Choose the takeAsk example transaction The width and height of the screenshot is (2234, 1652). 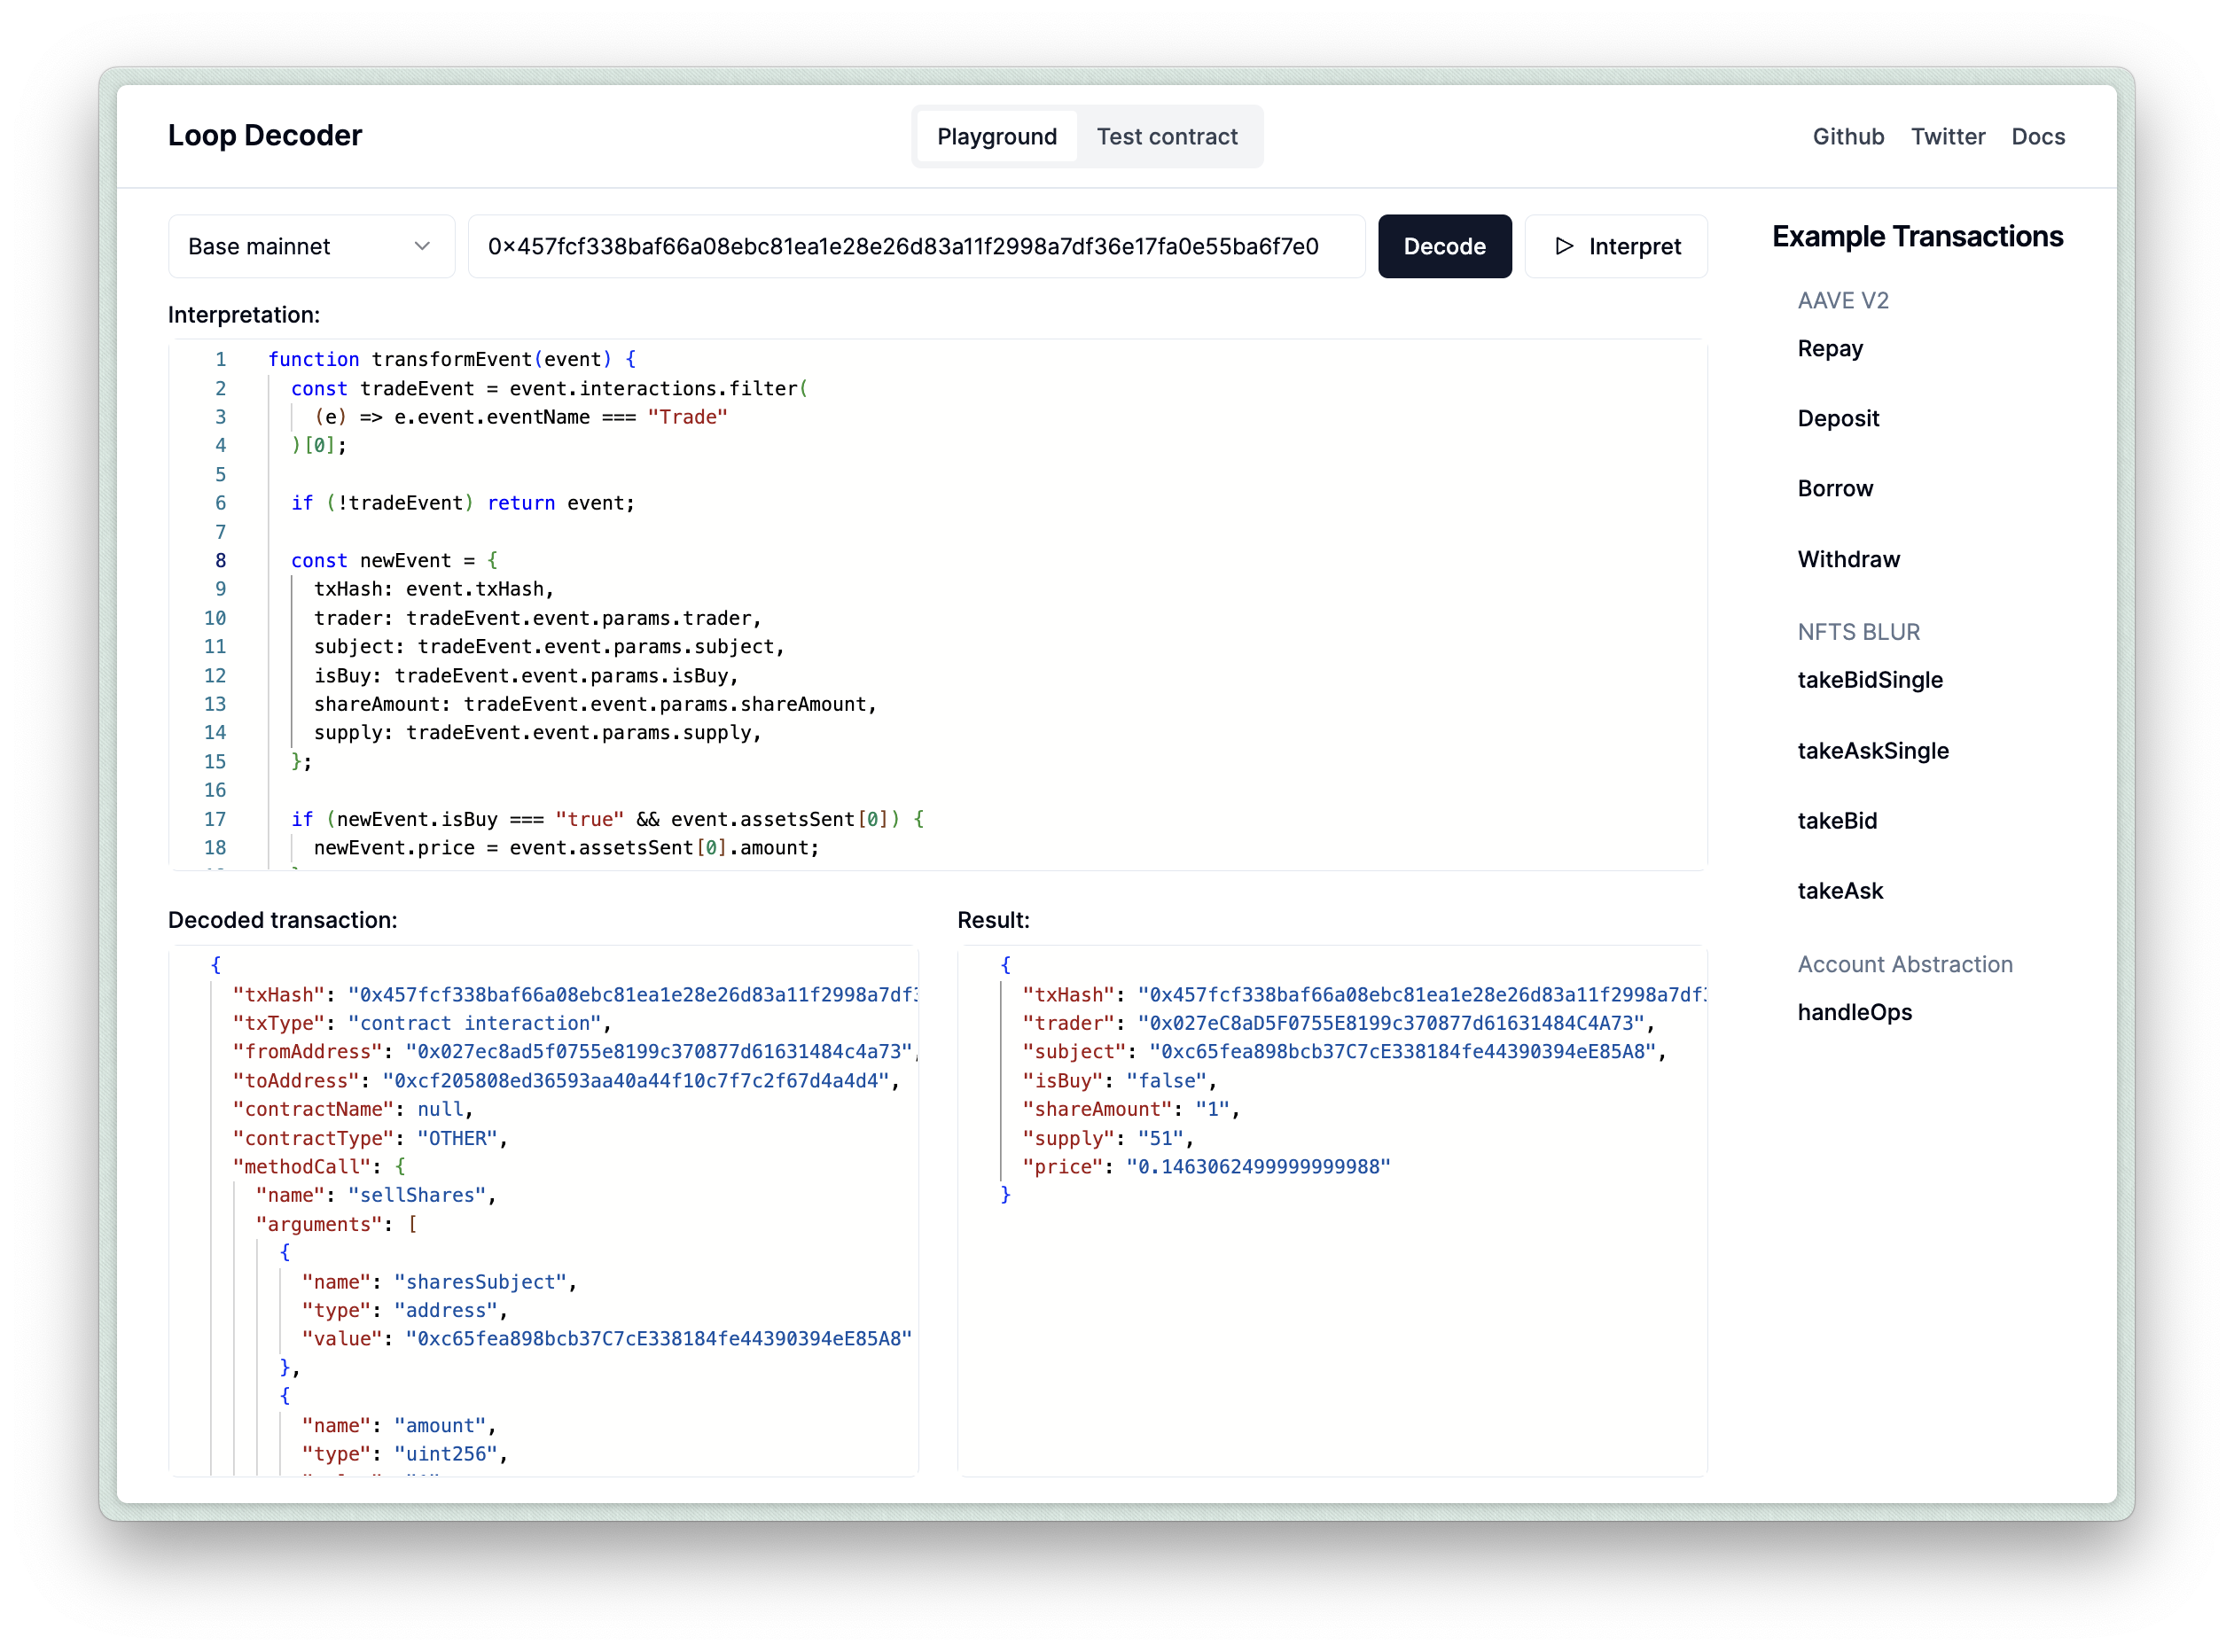click(1839, 891)
